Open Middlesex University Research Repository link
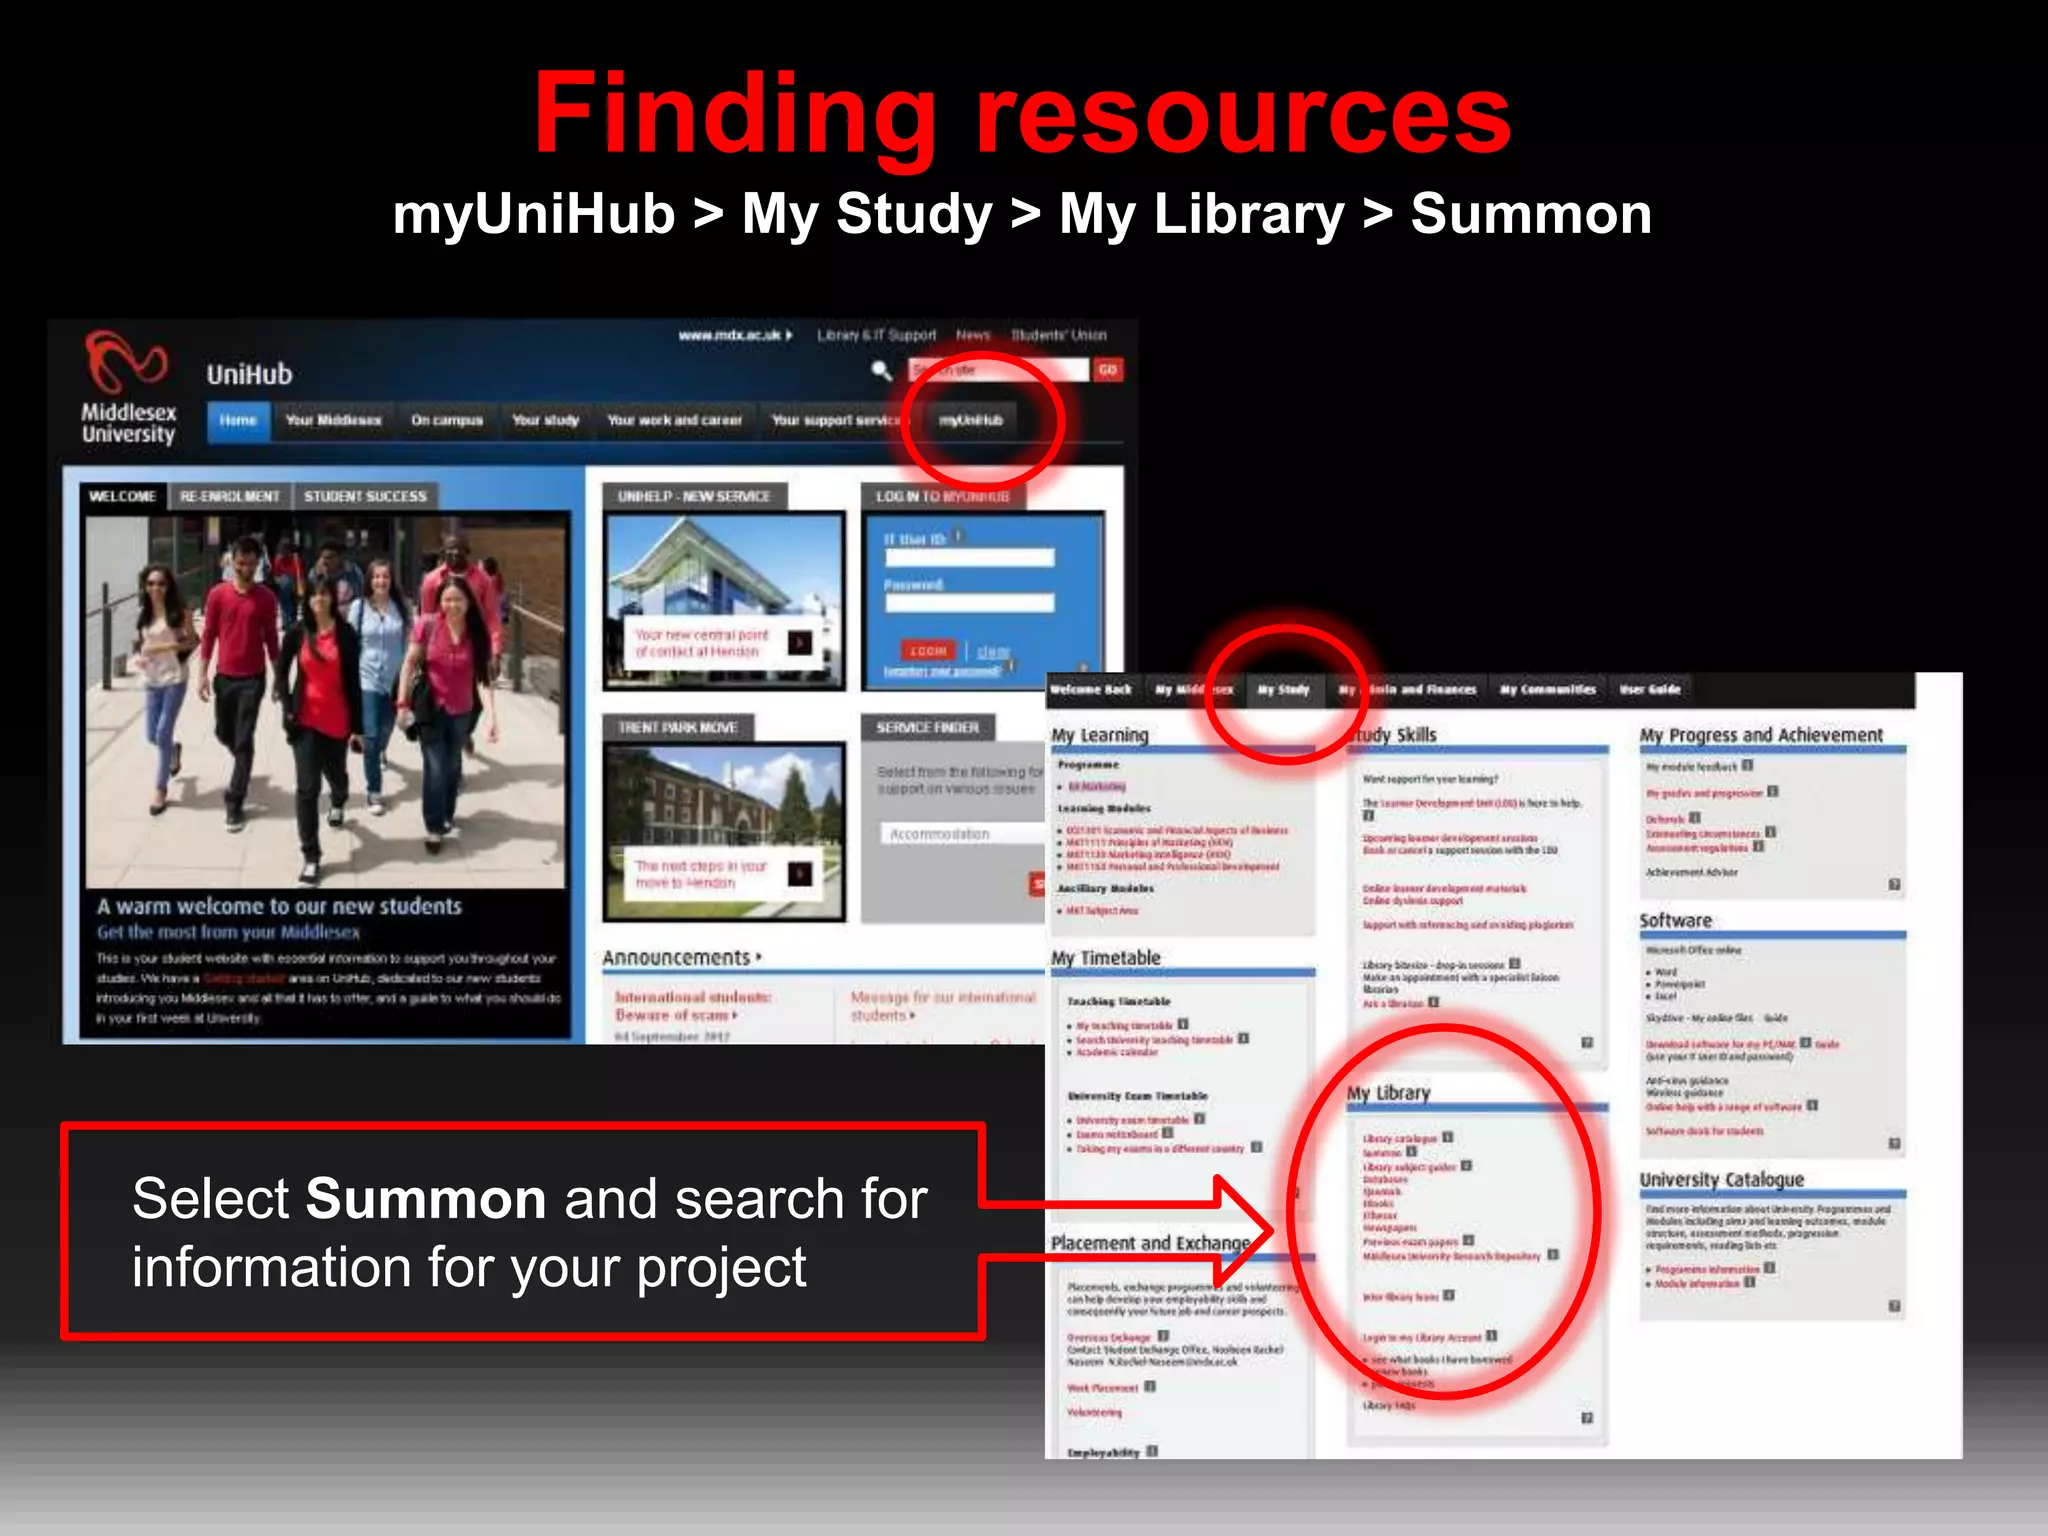The height and width of the screenshot is (1536, 2048). point(1452,1256)
